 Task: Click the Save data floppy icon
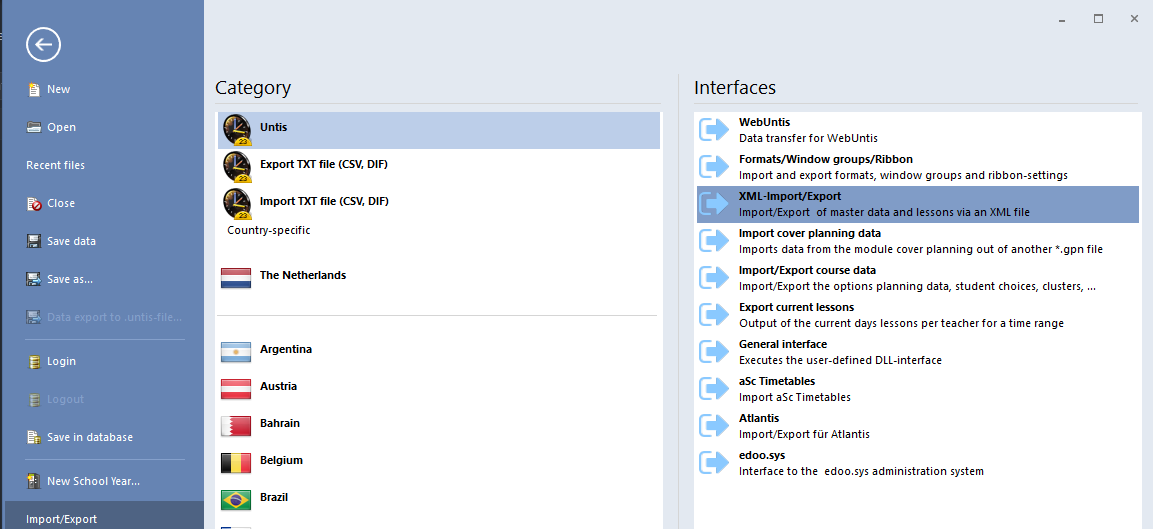click(x=34, y=241)
